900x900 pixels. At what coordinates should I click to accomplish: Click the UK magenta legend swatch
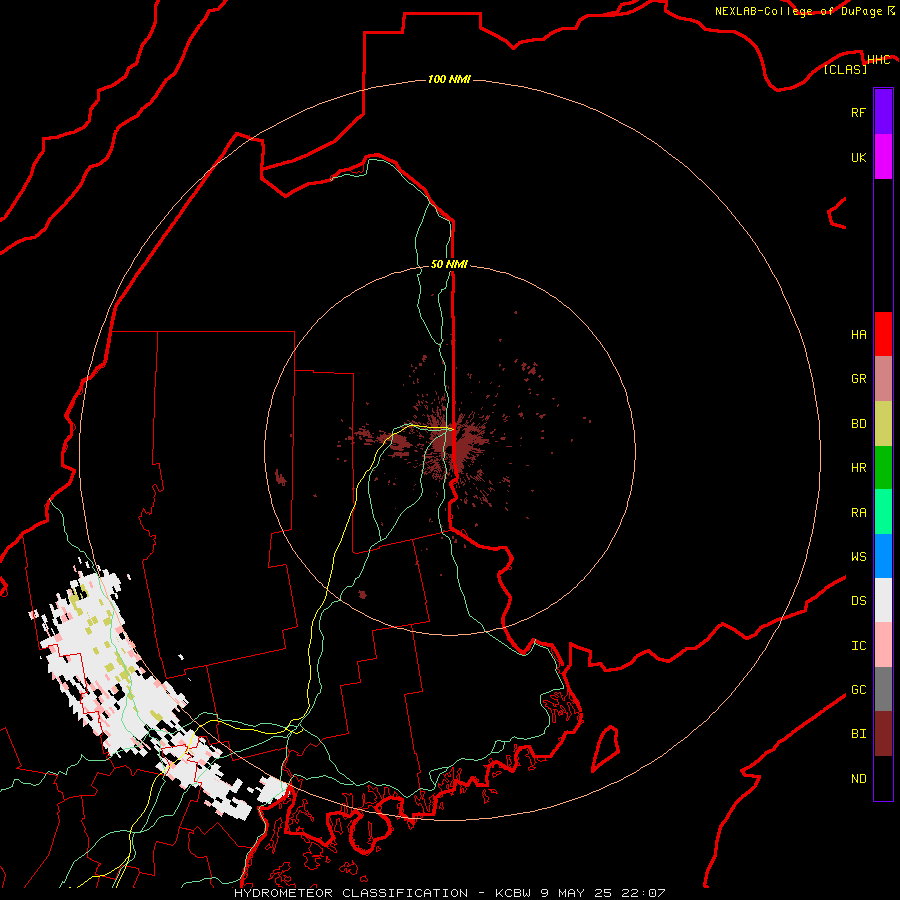pyautogui.click(x=883, y=157)
